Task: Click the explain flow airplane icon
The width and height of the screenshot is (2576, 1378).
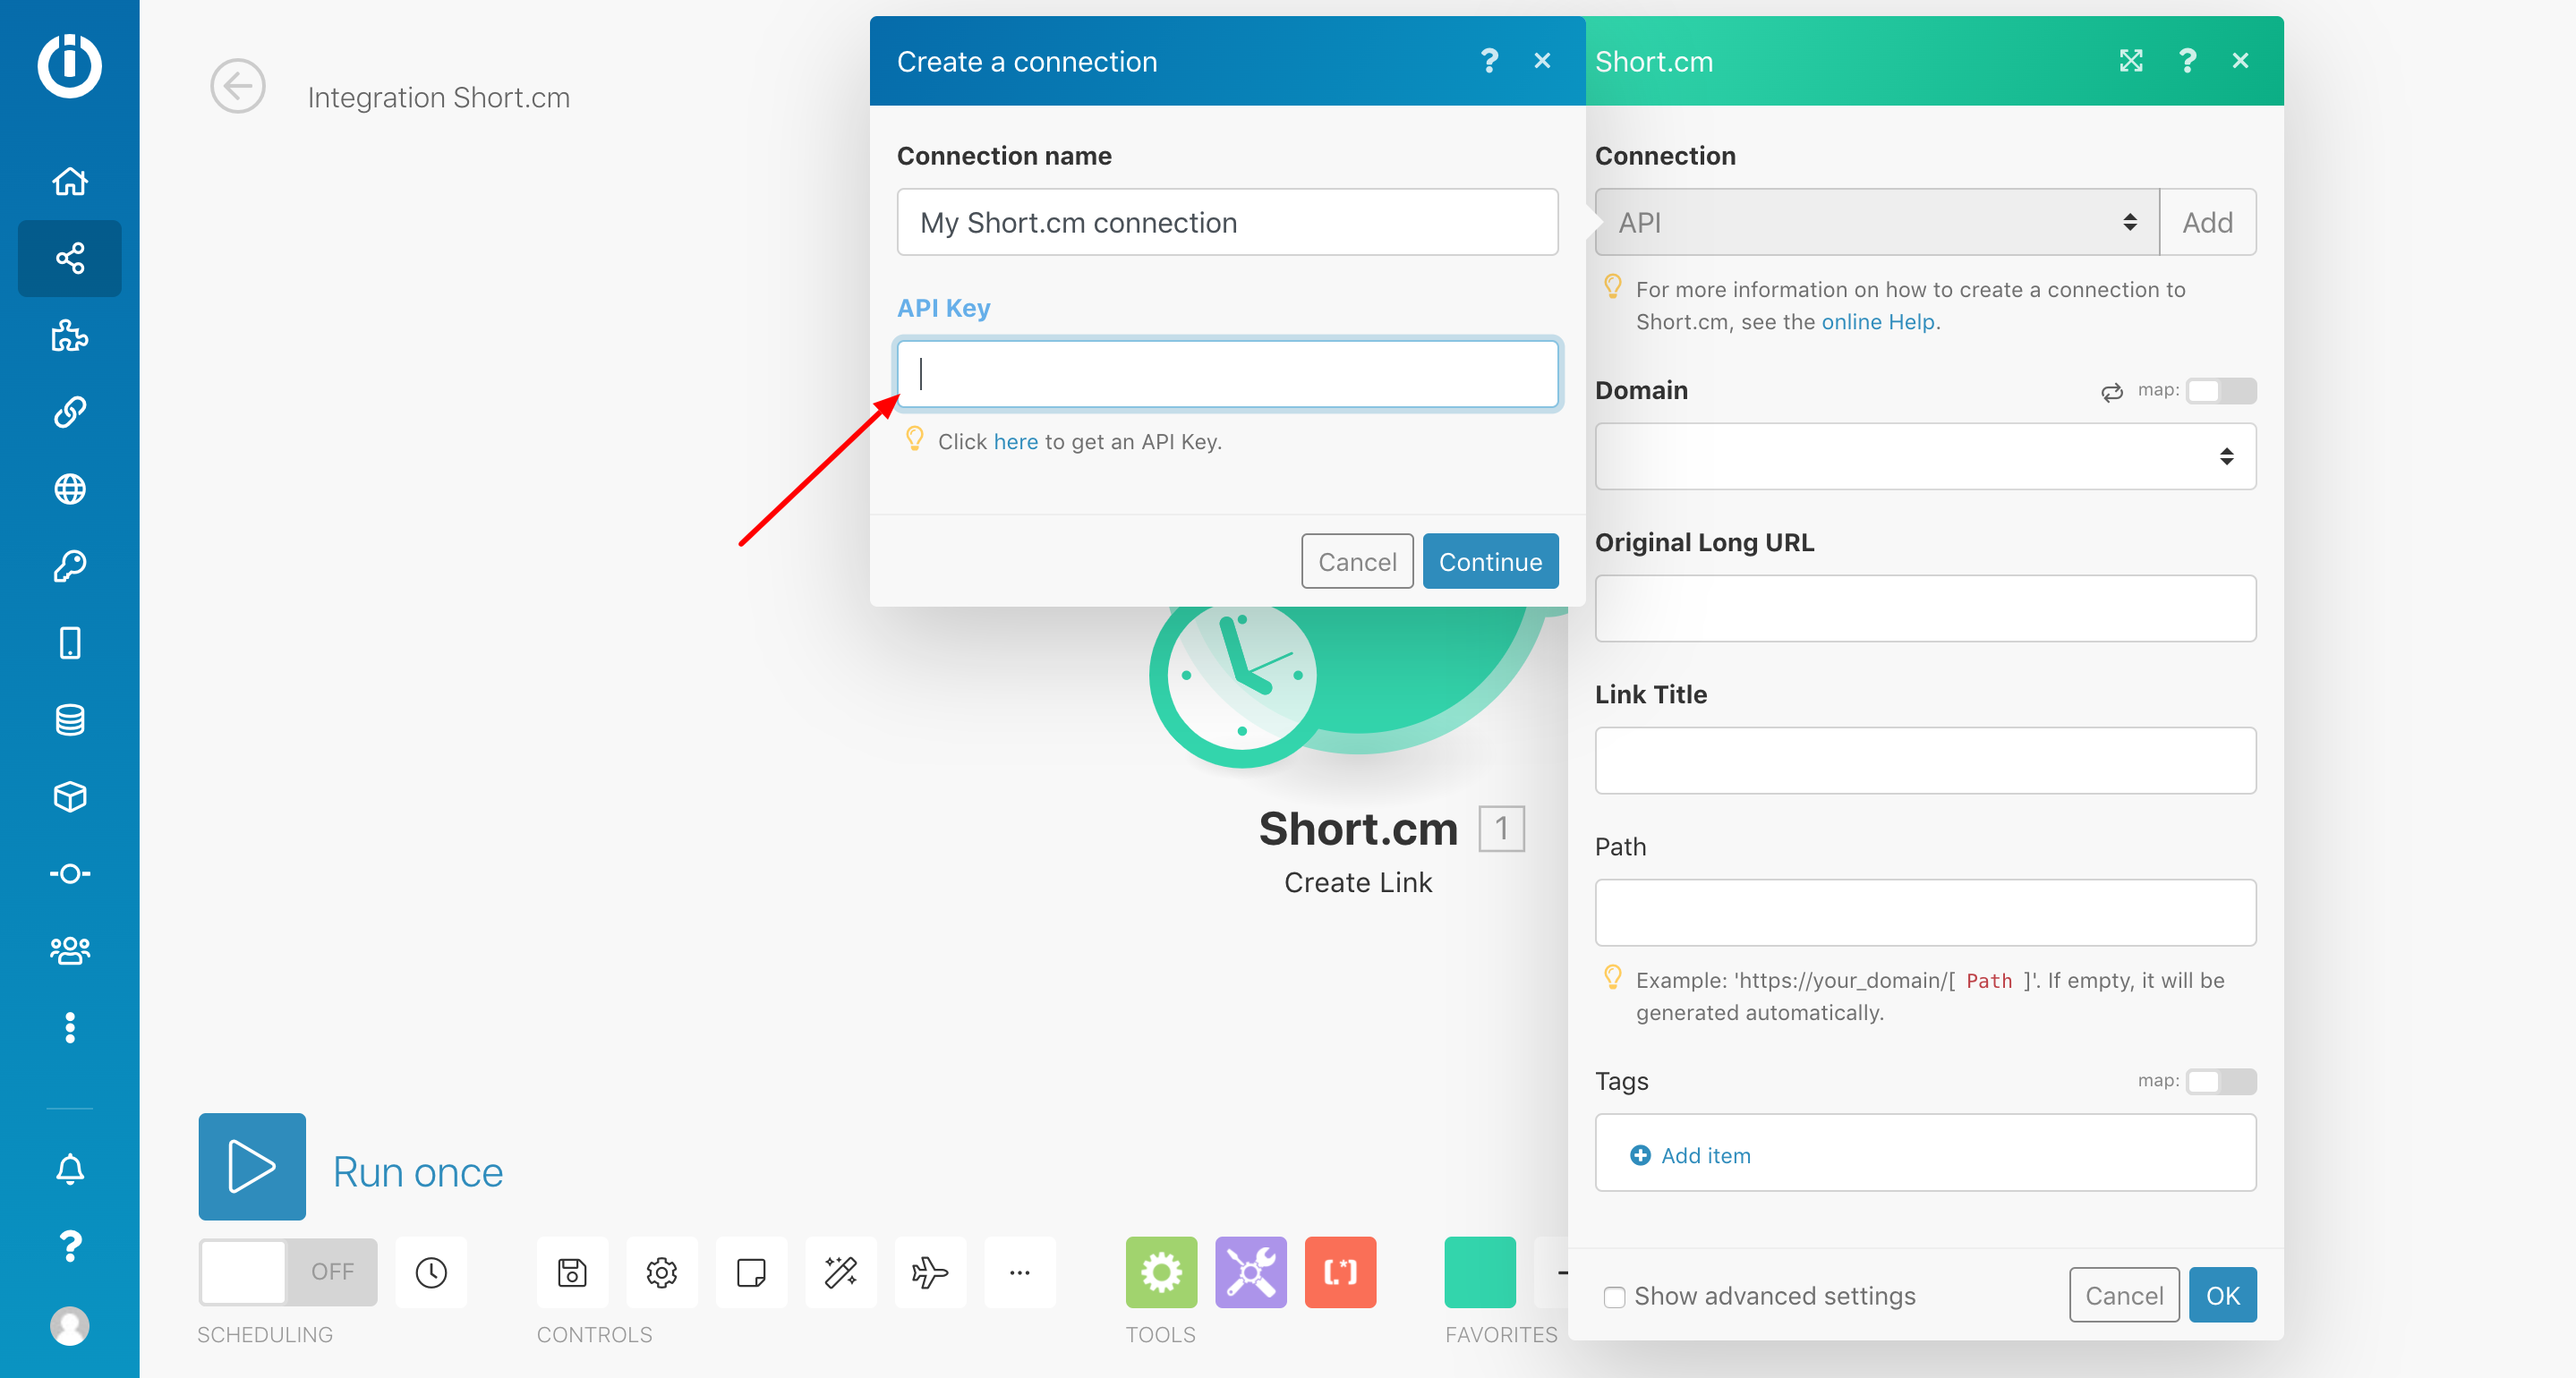Action: click(x=929, y=1272)
